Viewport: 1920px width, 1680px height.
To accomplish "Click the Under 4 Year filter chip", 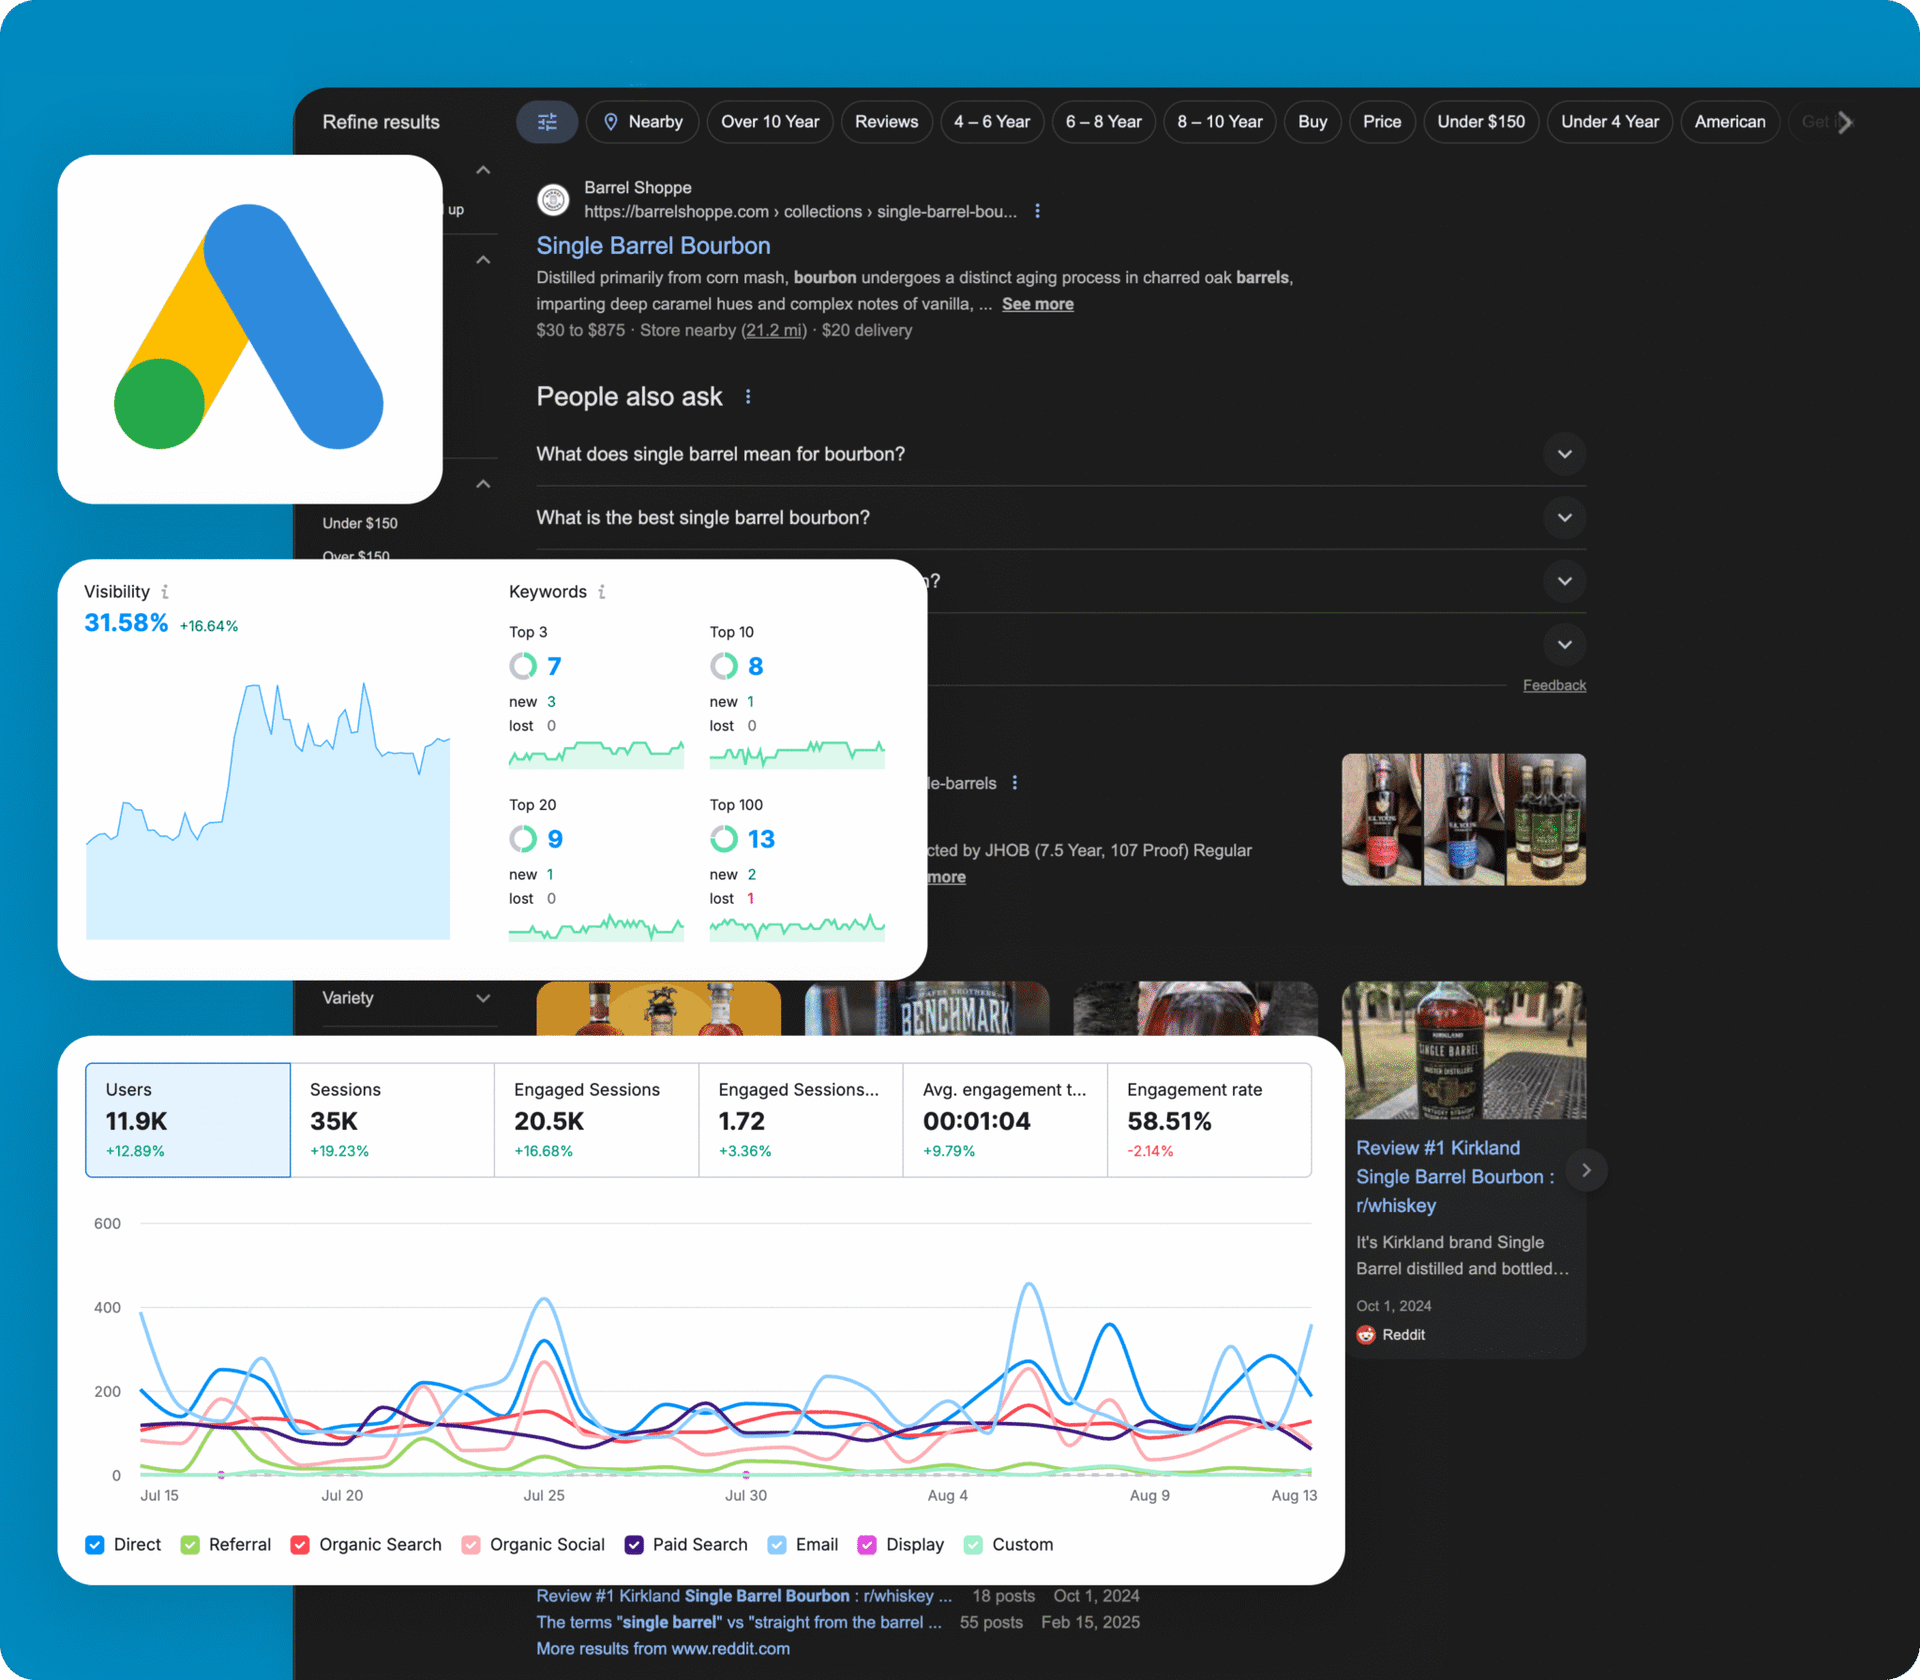I will pos(1610,122).
